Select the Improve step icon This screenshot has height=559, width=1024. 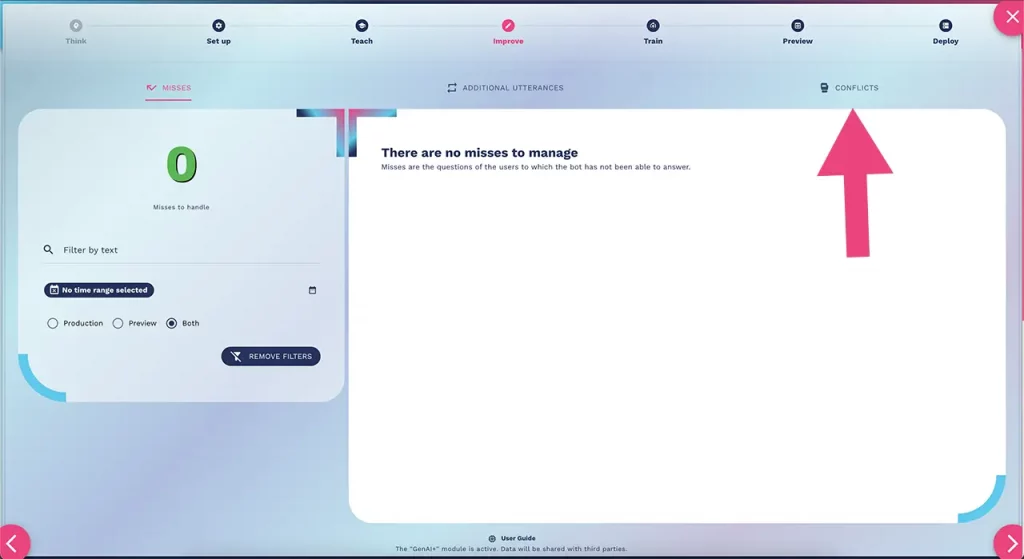coord(508,25)
